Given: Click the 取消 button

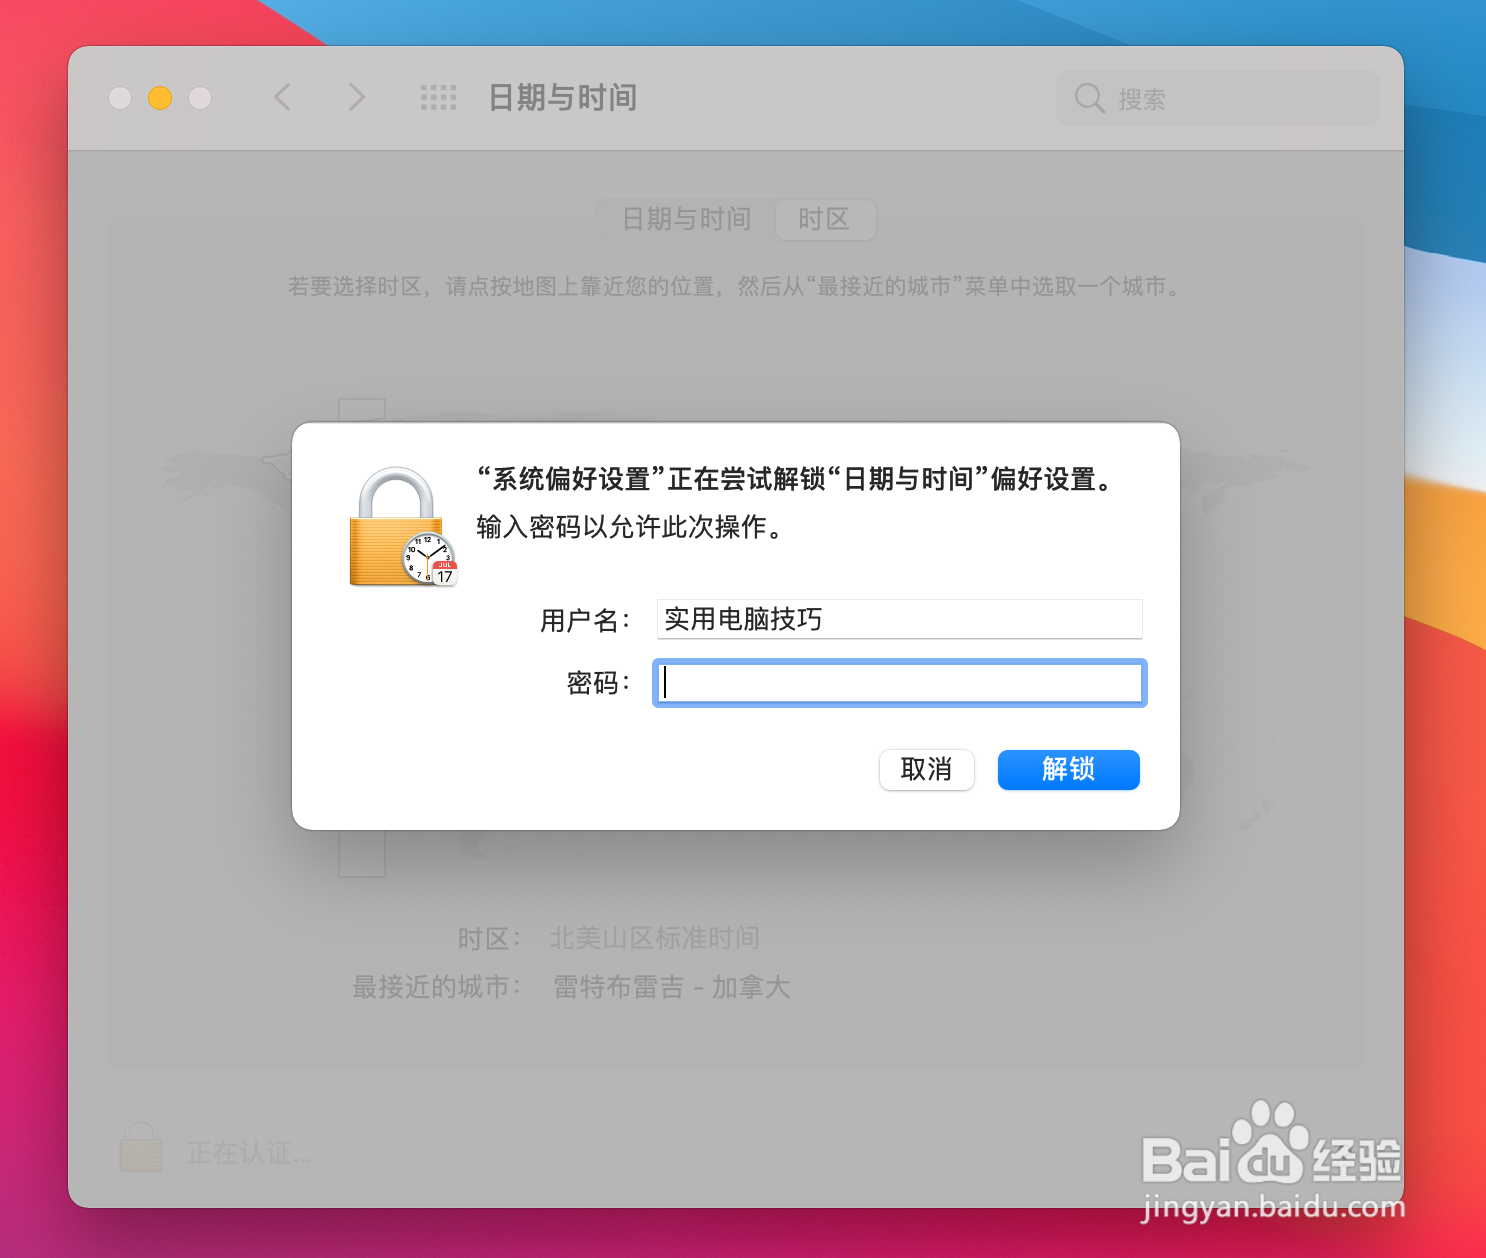Looking at the screenshot, I should [x=926, y=769].
